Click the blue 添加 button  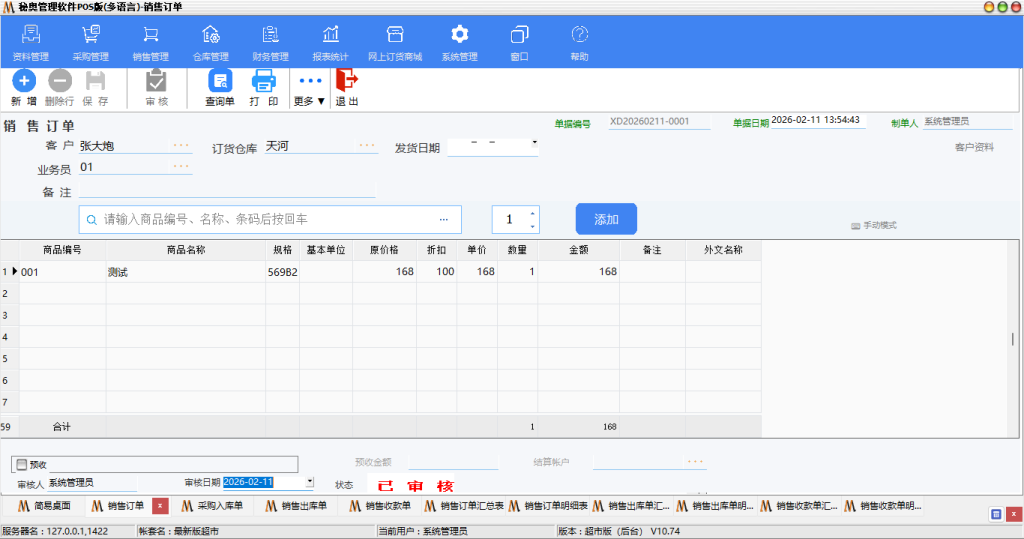606,219
